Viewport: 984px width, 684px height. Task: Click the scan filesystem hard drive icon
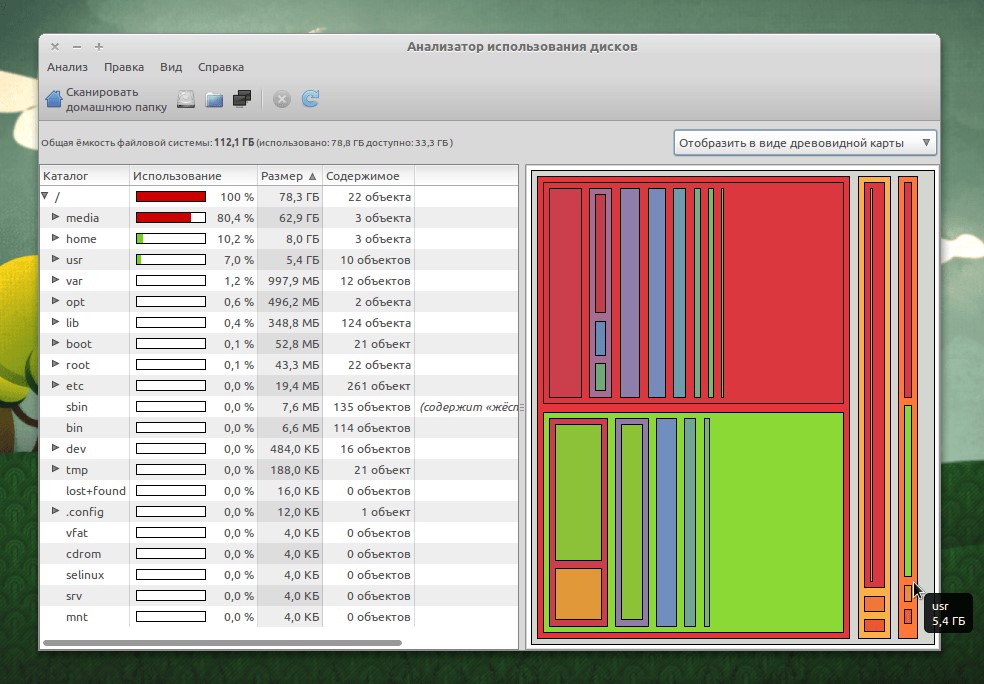tap(186, 99)
